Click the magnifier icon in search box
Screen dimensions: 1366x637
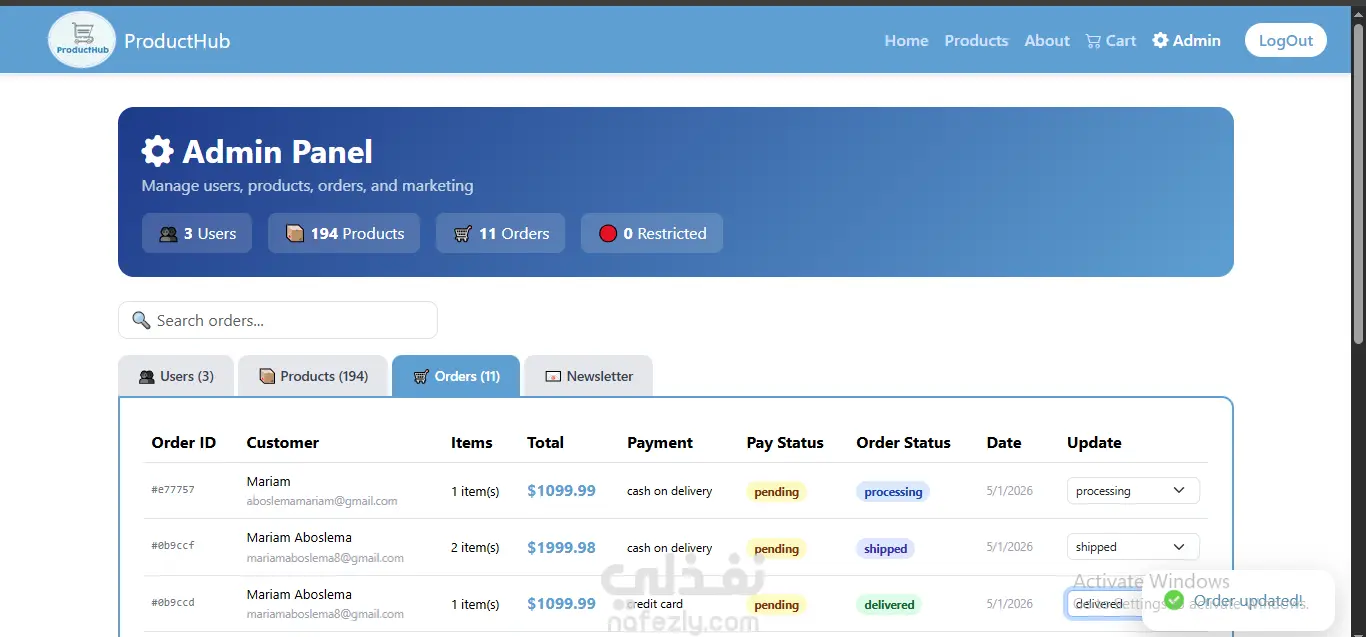click(x=141, y=321)
